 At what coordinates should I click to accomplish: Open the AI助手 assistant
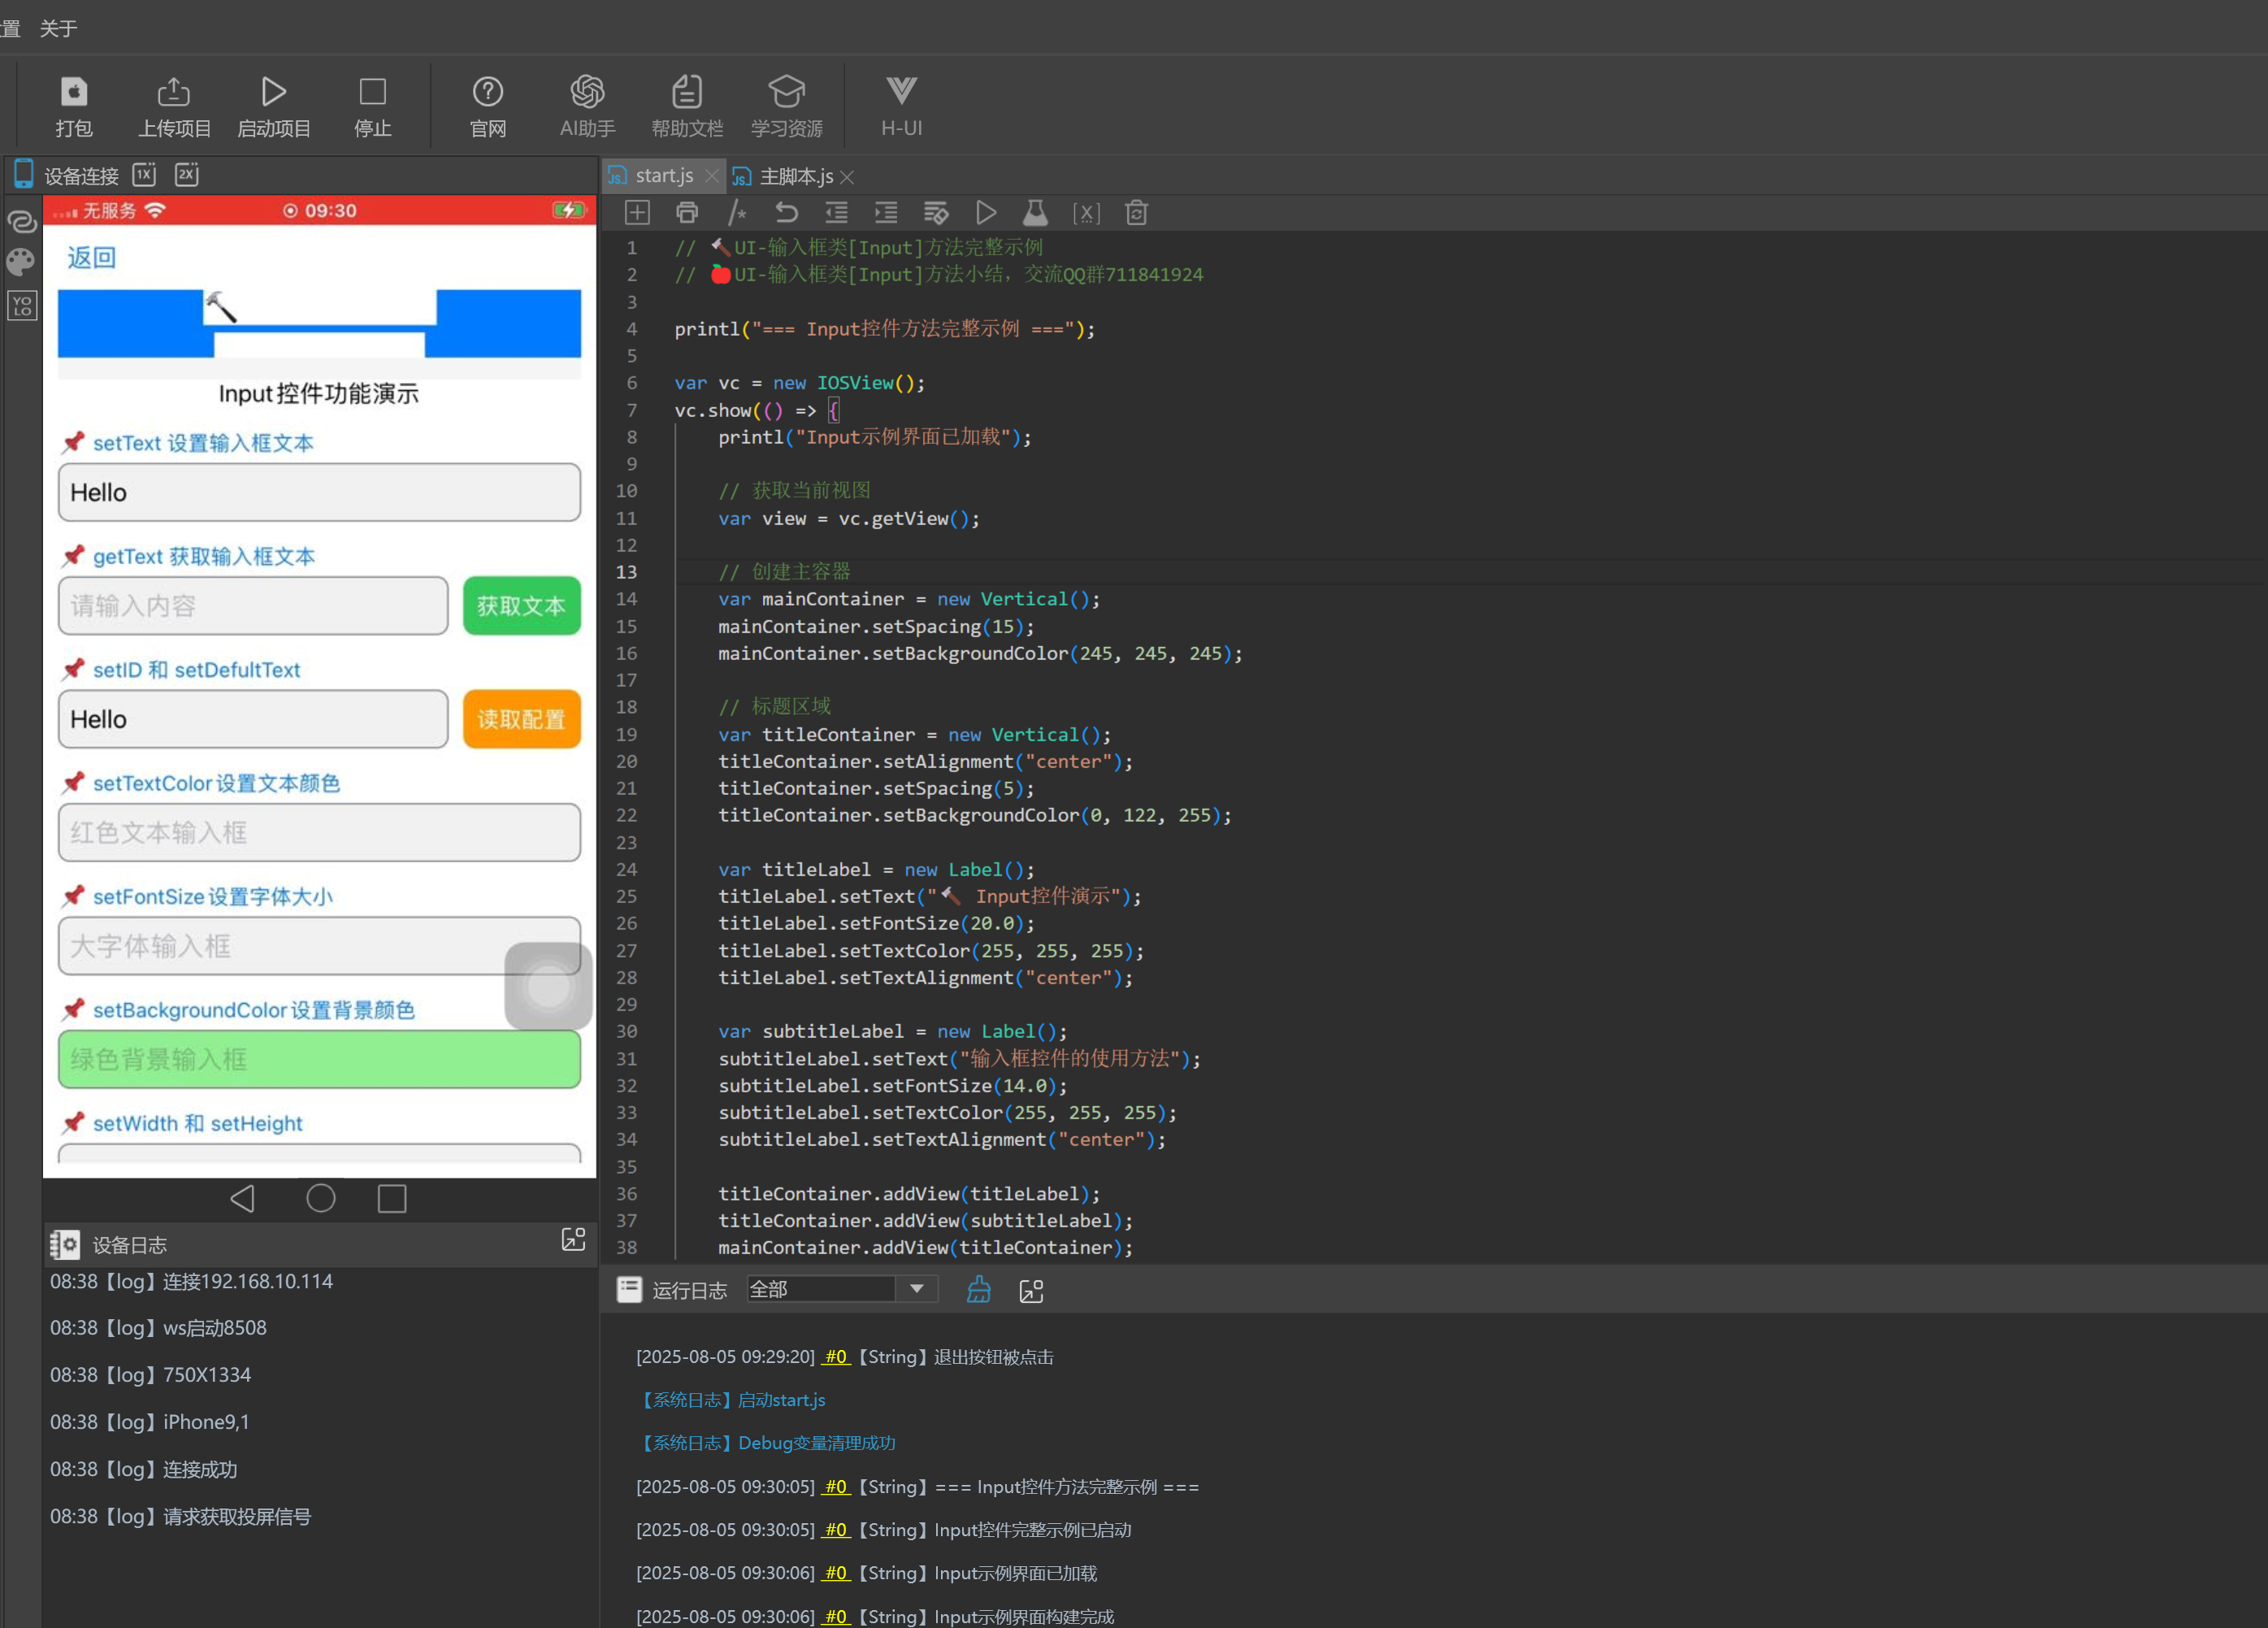[x=587, y=92]
